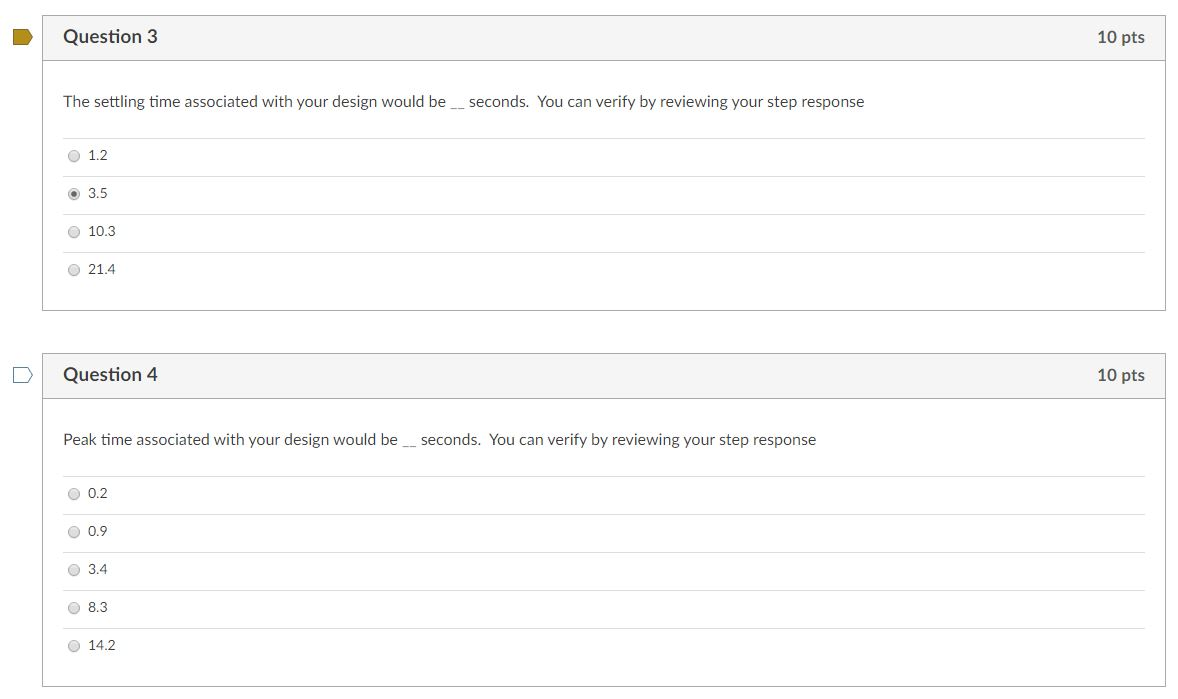Choose 8.3 as the peak time answer
Screen dimensions: 1178x699
pos(74,607)
